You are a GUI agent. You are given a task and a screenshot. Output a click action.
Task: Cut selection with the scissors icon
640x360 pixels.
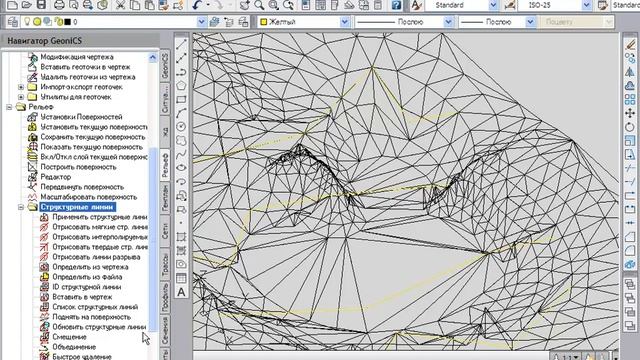[120, 5]
